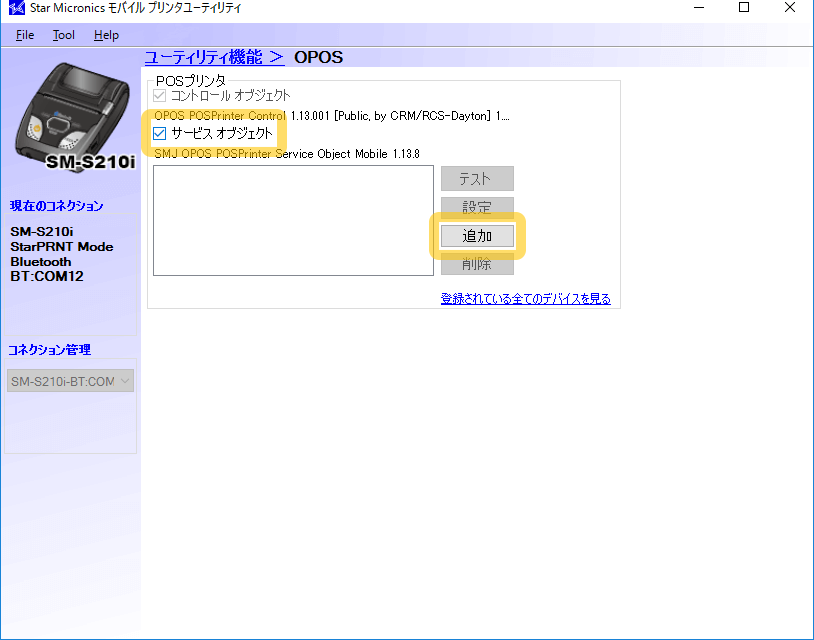Uncheck the サービス オブジェクト checkbox
The image size is (814, 640).
160,133
